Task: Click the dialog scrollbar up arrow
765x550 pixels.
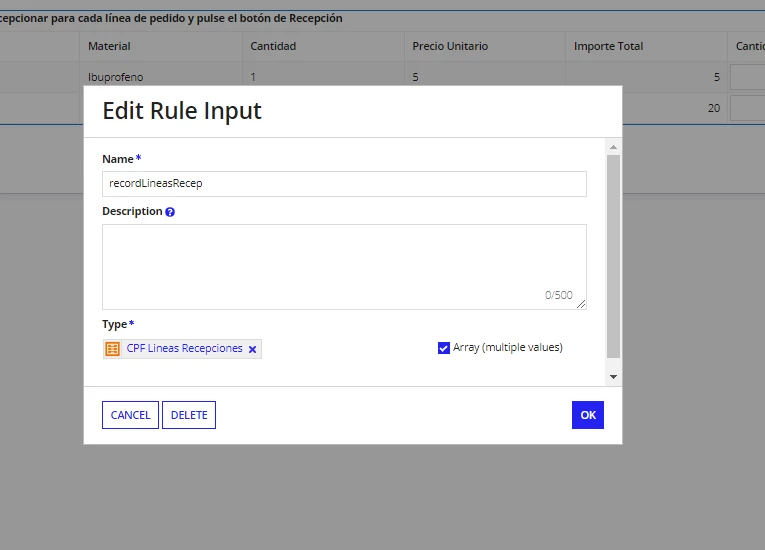Action: click(x=613, y=147)
